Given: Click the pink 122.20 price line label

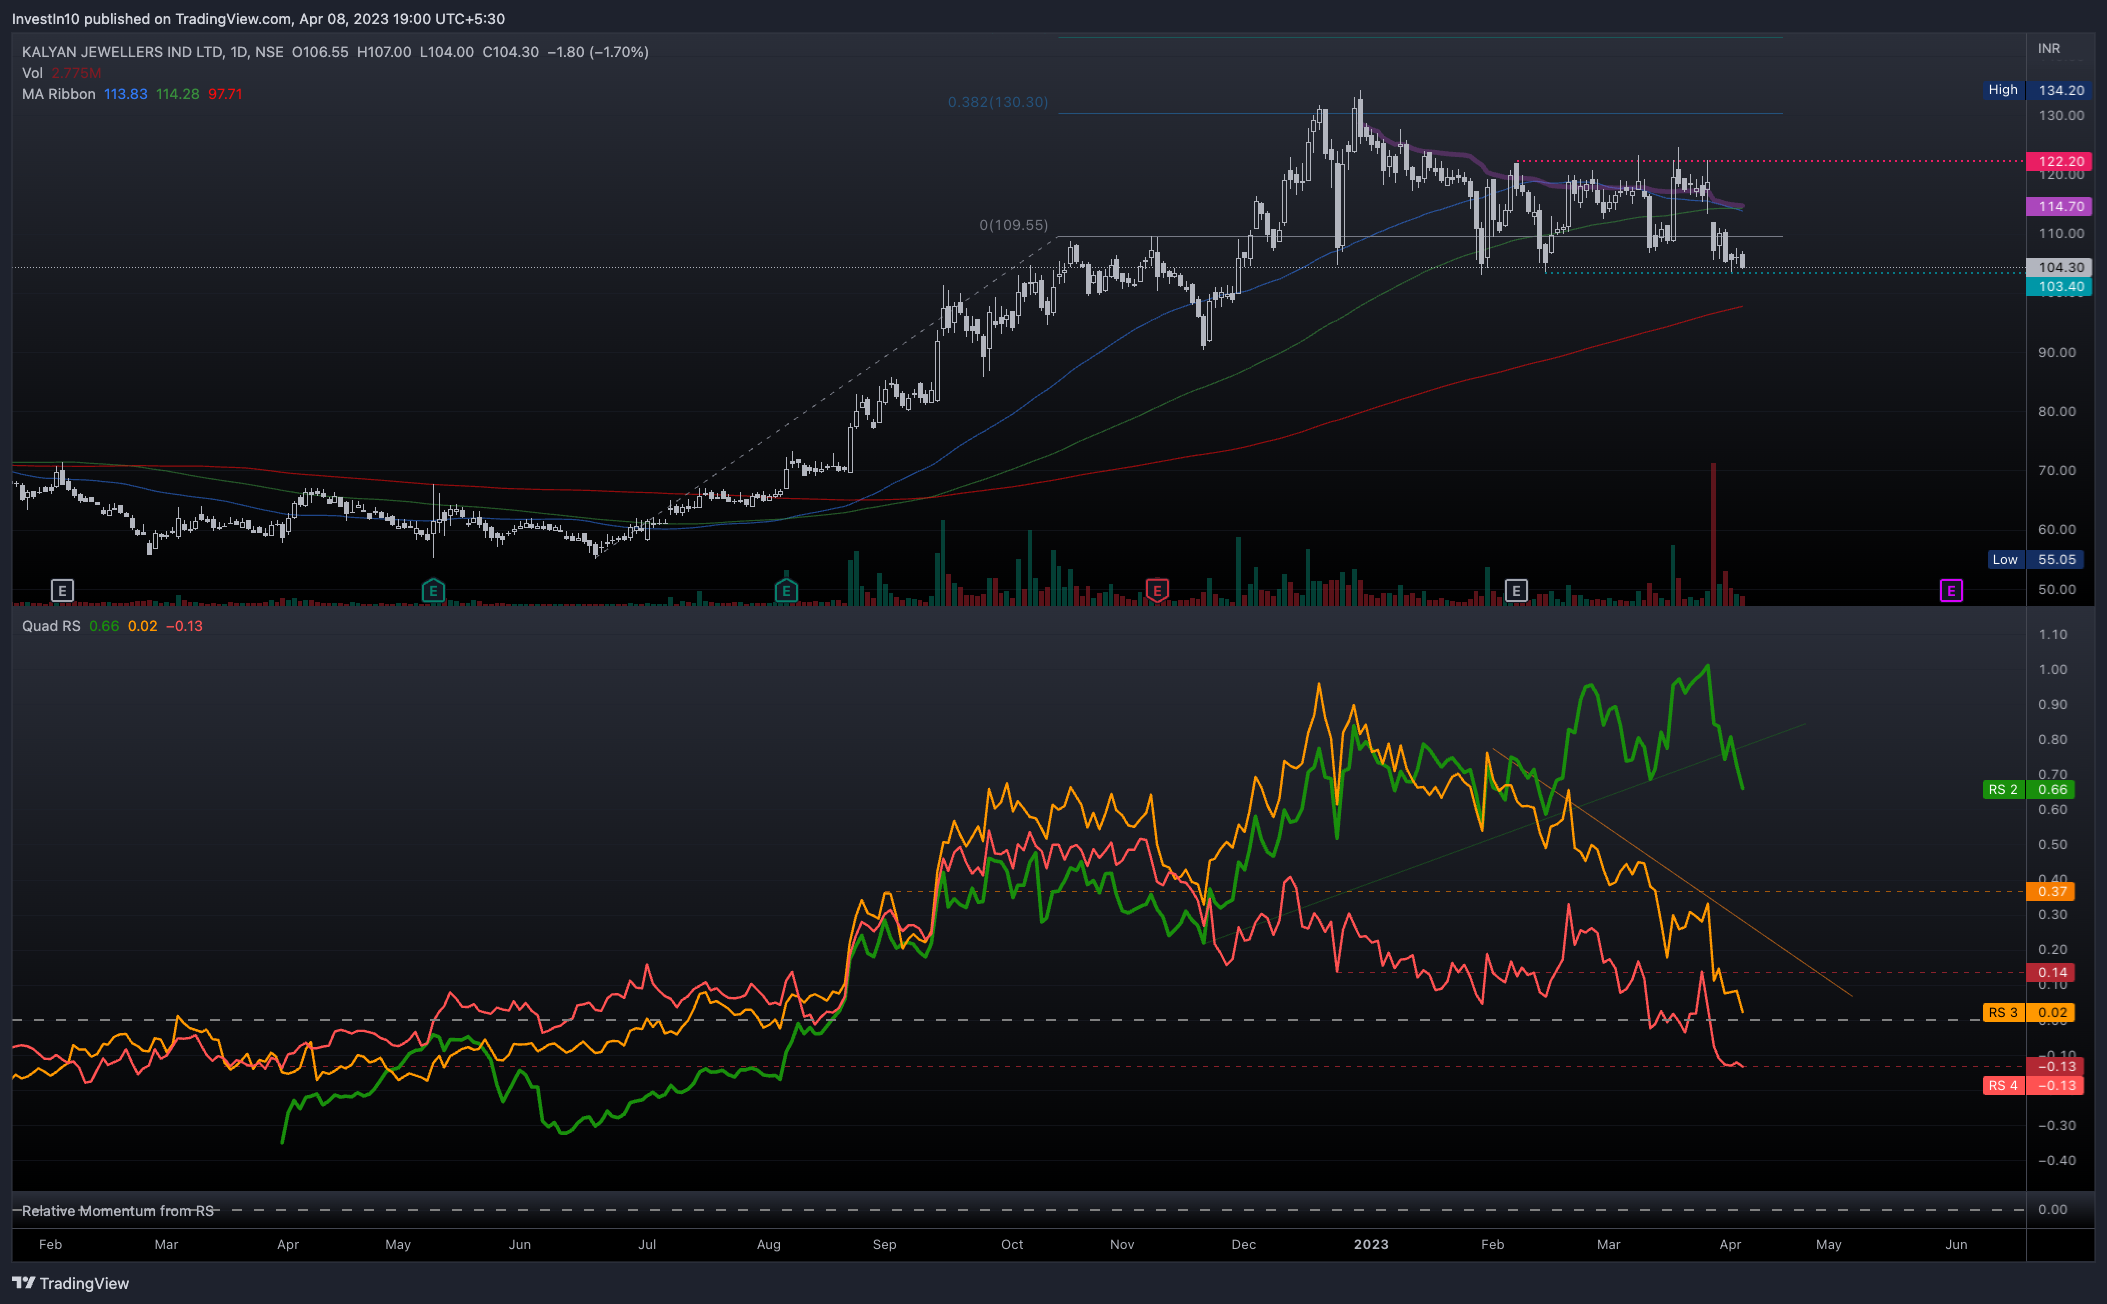Looking at the screenshot, I should pos(2059,161).
